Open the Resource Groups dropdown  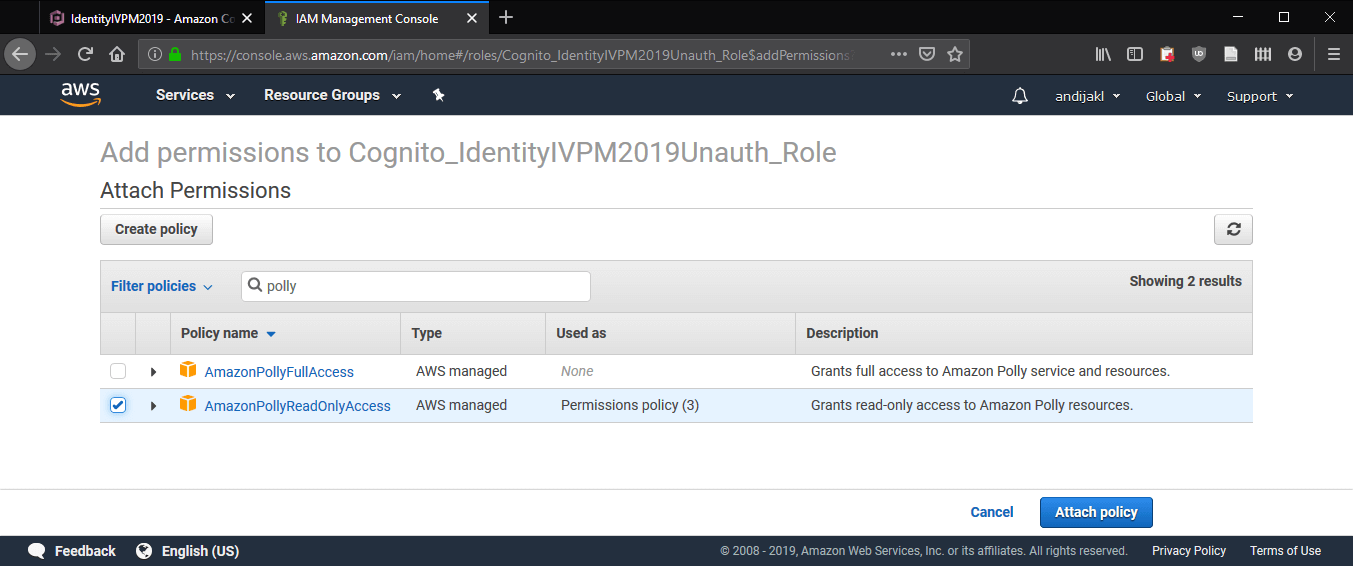point(332,95)
